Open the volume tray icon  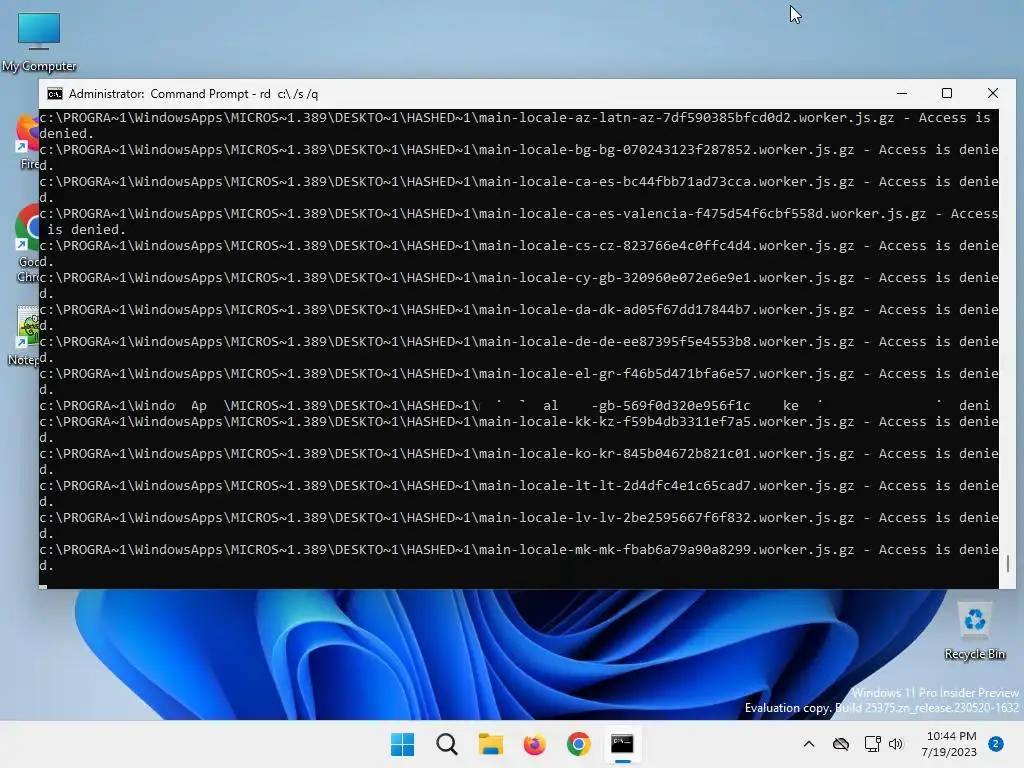(896, 744)
